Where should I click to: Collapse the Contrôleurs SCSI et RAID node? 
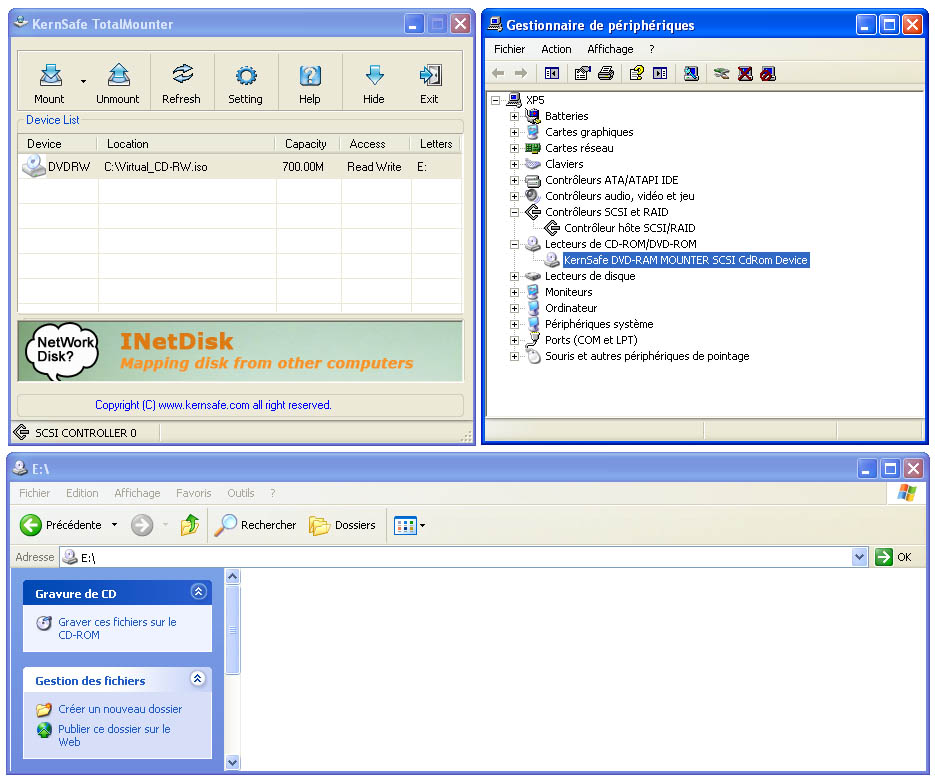515,212
